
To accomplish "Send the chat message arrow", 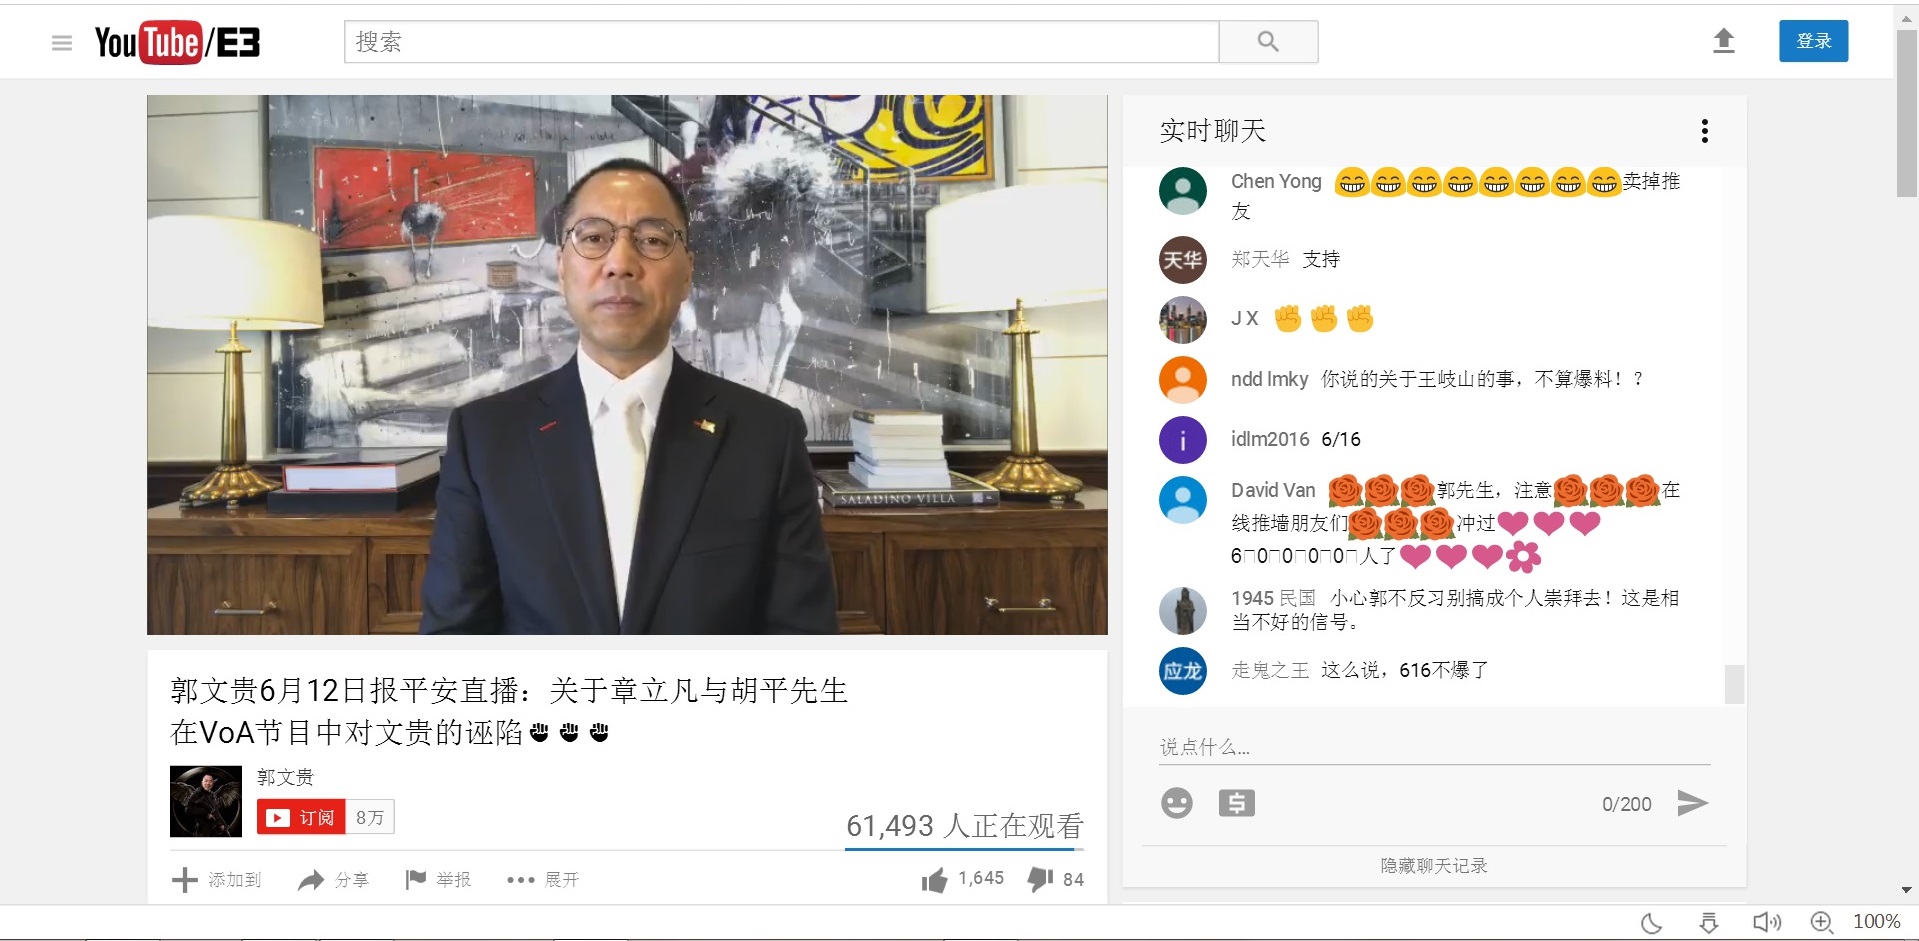I will coord(1692,803).
